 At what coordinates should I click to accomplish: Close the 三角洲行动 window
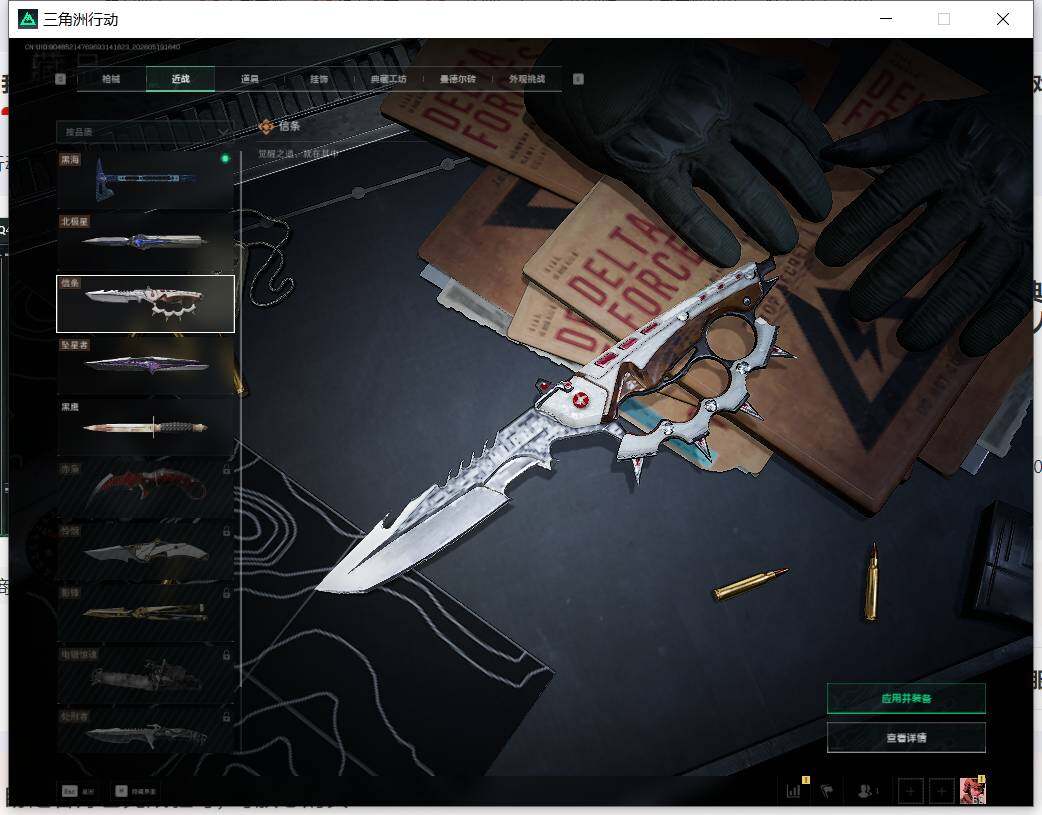pos(1003,19)
